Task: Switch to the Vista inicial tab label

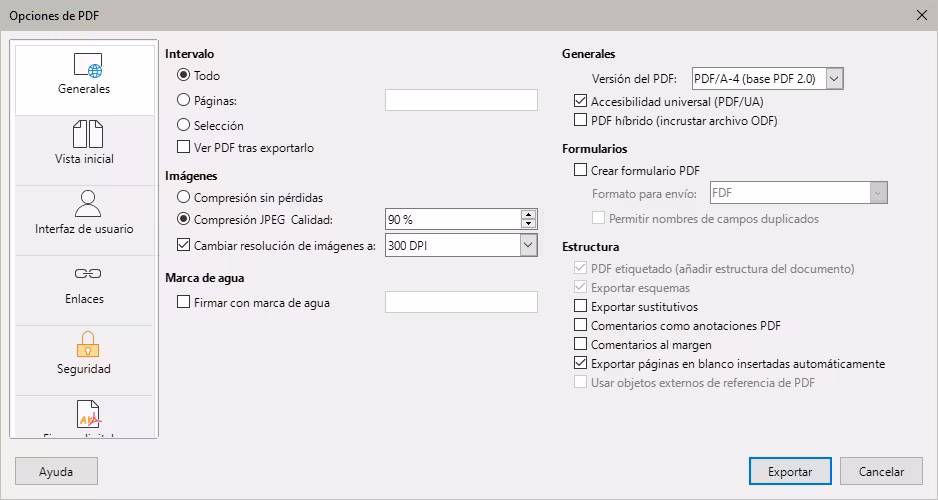Action: (x=84, y=158)
